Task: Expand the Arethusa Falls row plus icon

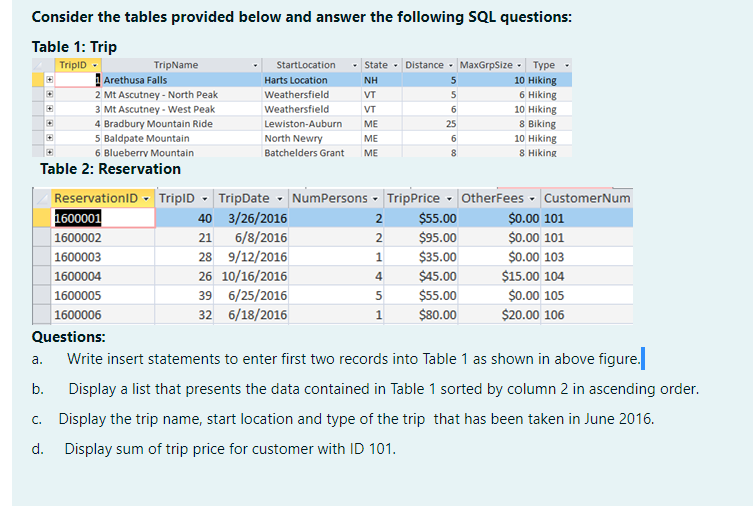Action: tap(49, 80)
